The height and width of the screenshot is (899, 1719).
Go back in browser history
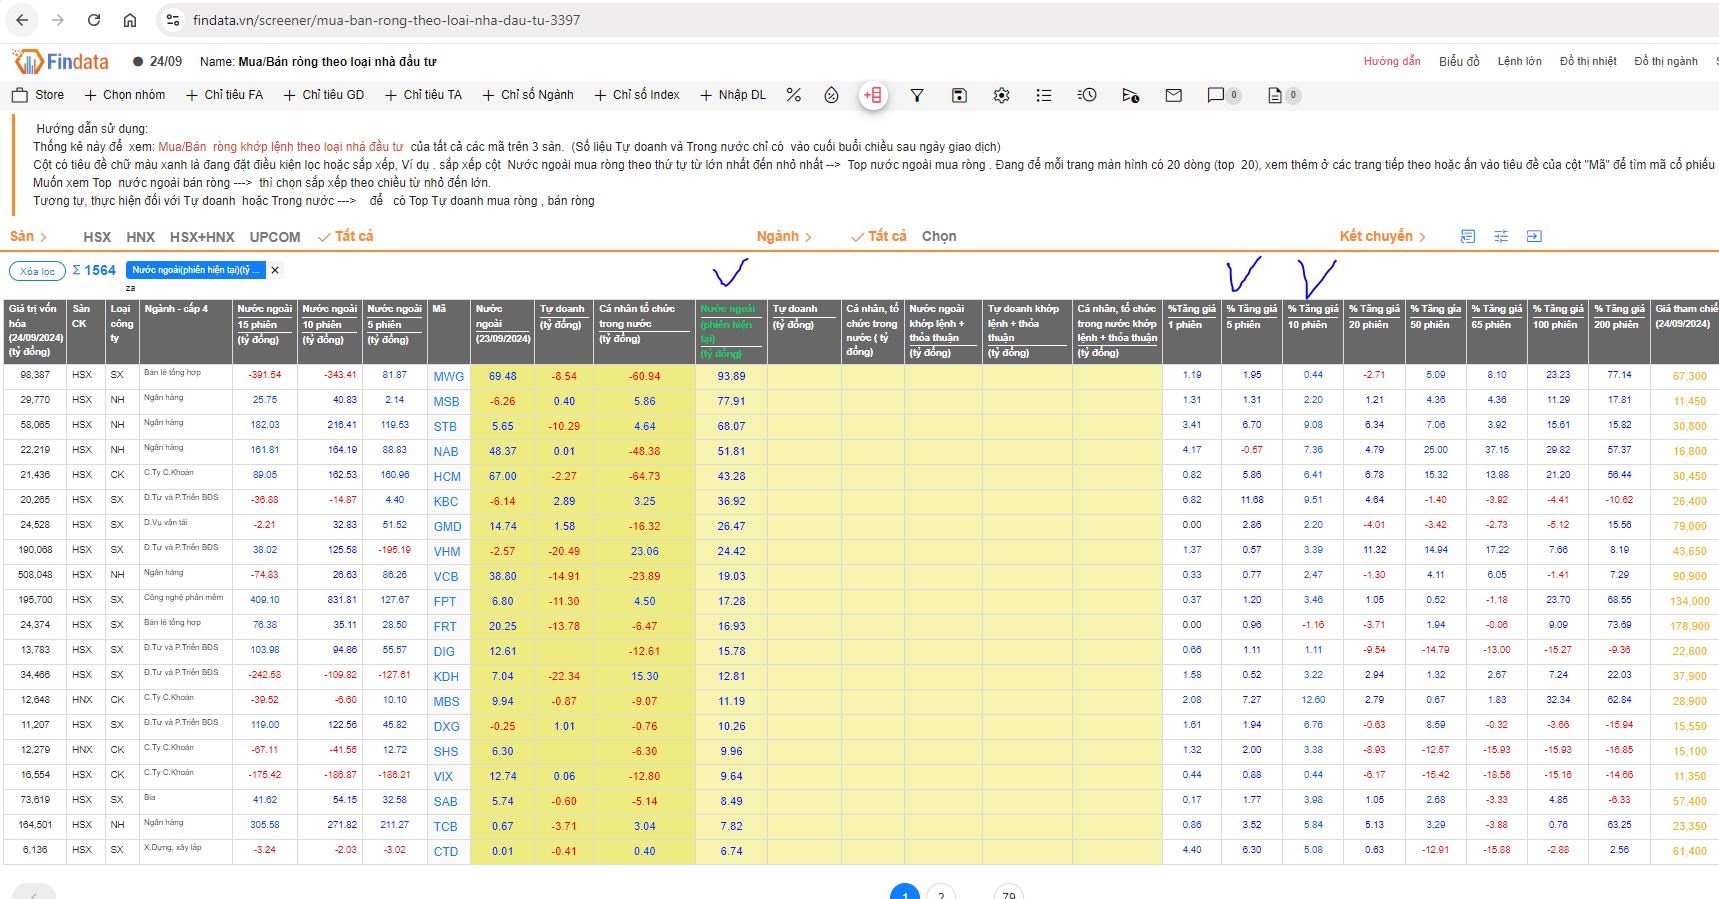coord(22,20)
